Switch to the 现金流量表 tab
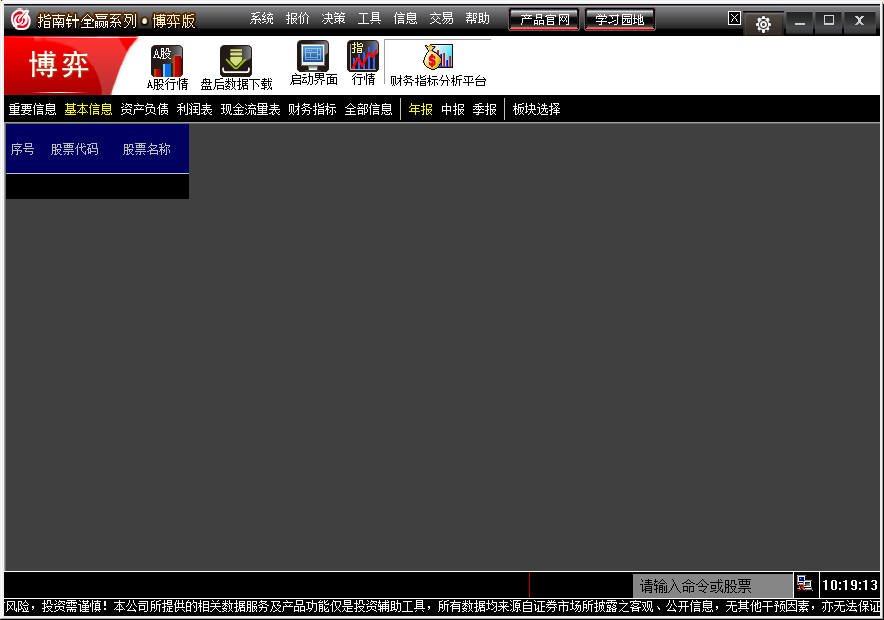Screen dimensions: 884x620 tap(250, 109)
